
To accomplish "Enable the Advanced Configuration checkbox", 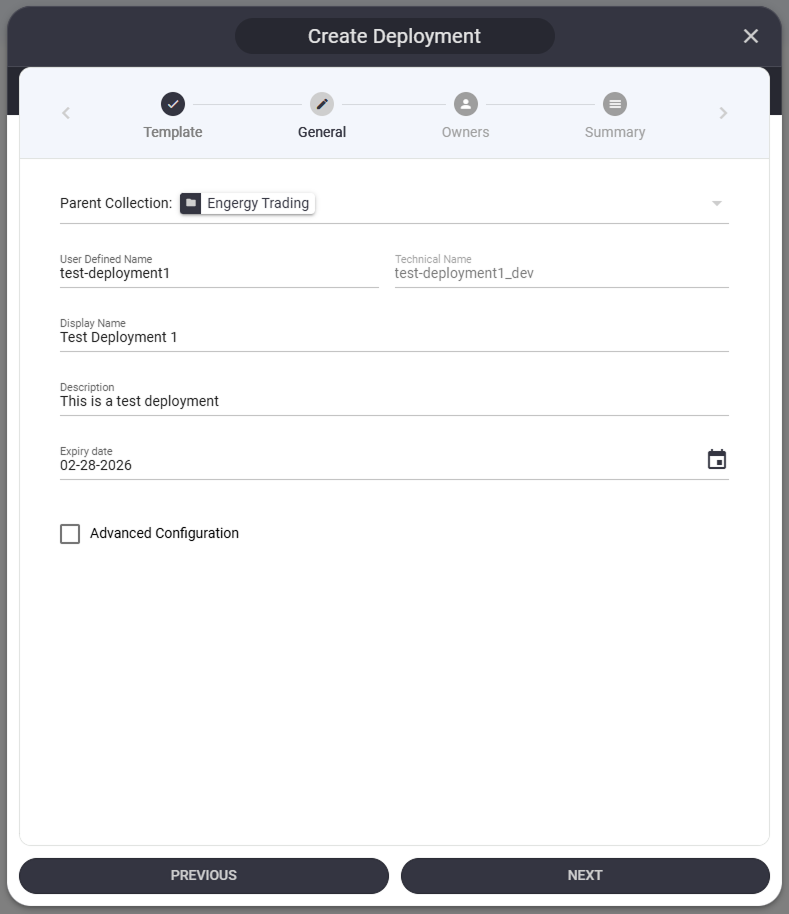I will coord(70,534).
